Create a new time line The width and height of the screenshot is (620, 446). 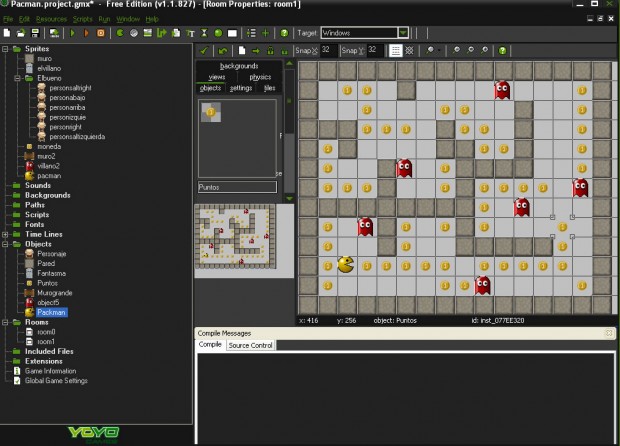pyautogui.click(x=204, y=33)
